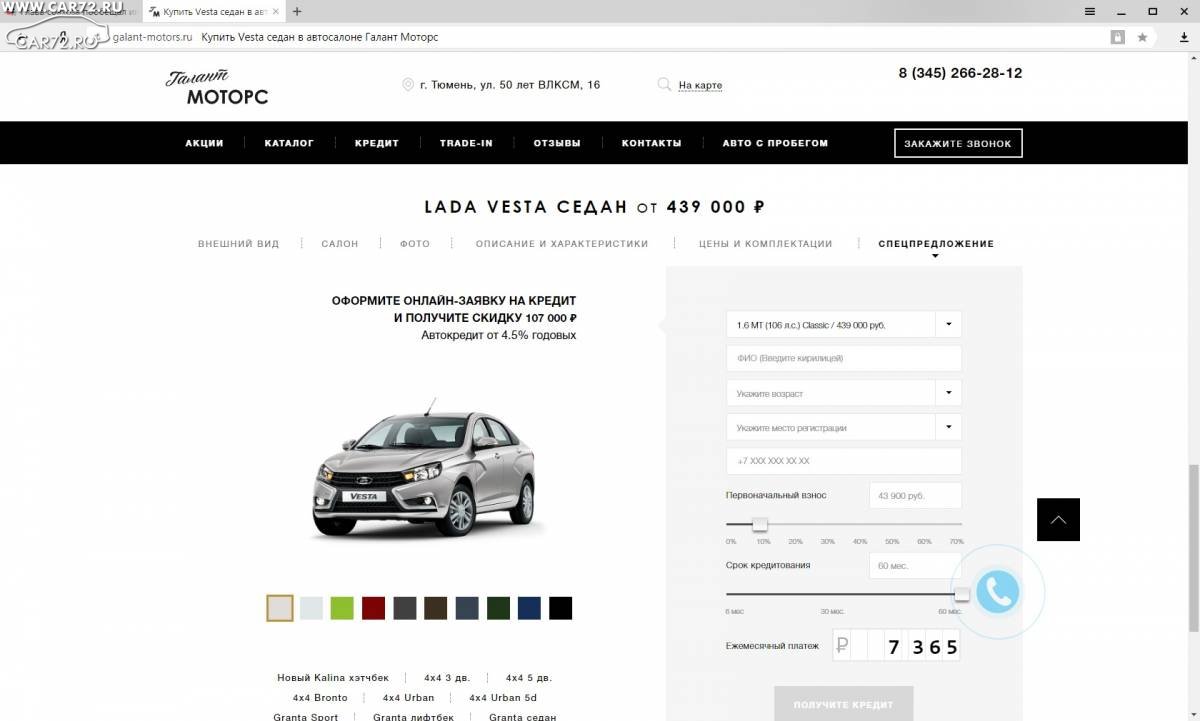1200x721 pixels.
Task: Click the down payment amount field 43 900 руб.
Action: click(x=915, y=495)
